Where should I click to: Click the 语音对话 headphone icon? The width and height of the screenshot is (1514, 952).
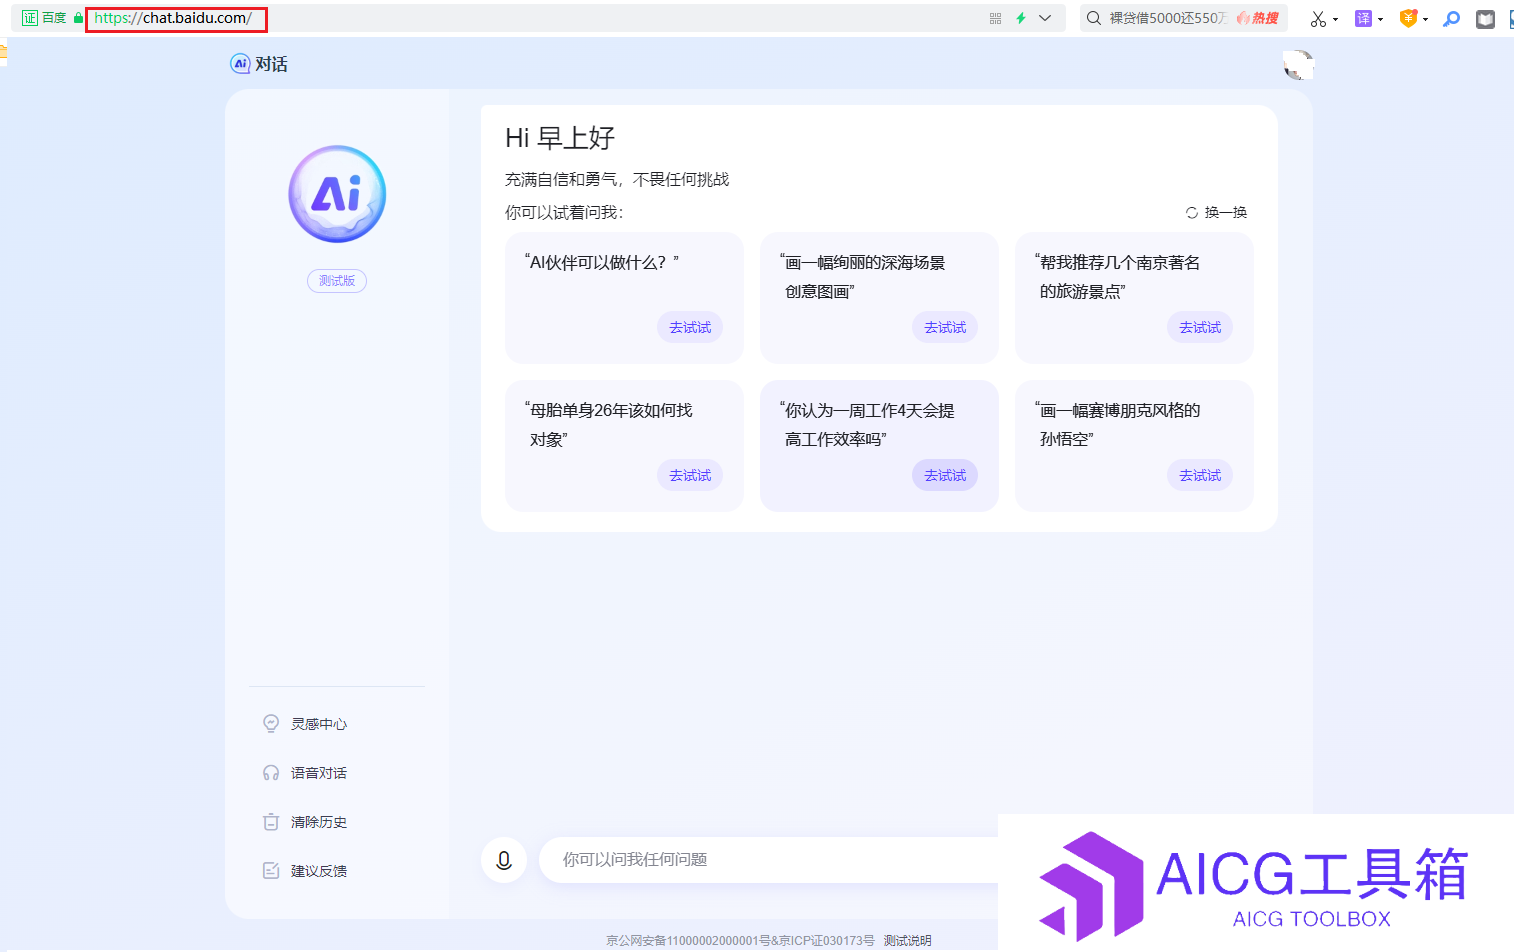point(271,773)
